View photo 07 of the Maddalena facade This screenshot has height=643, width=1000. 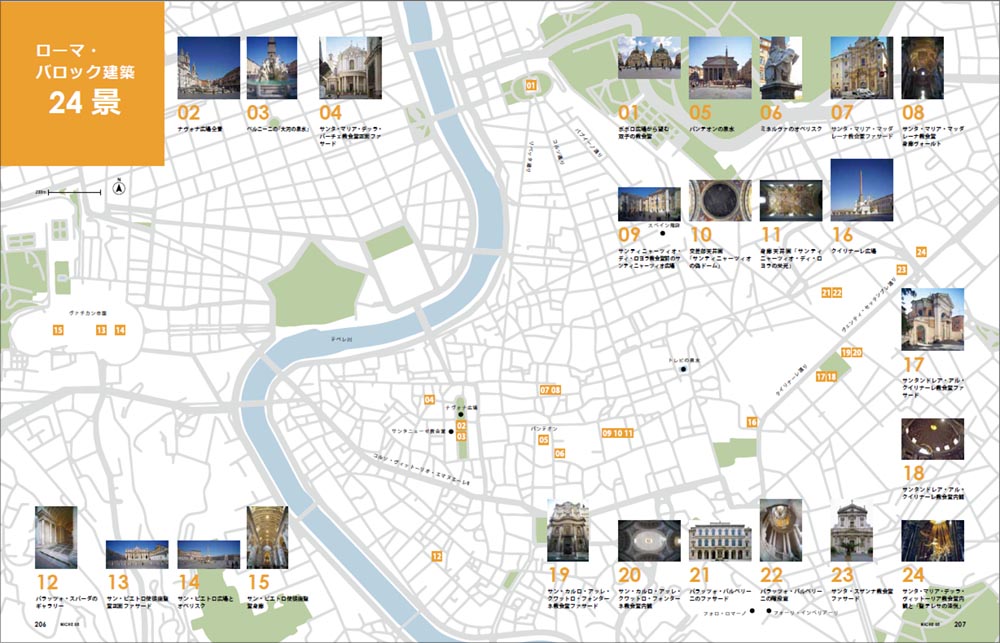click(862, 68)
